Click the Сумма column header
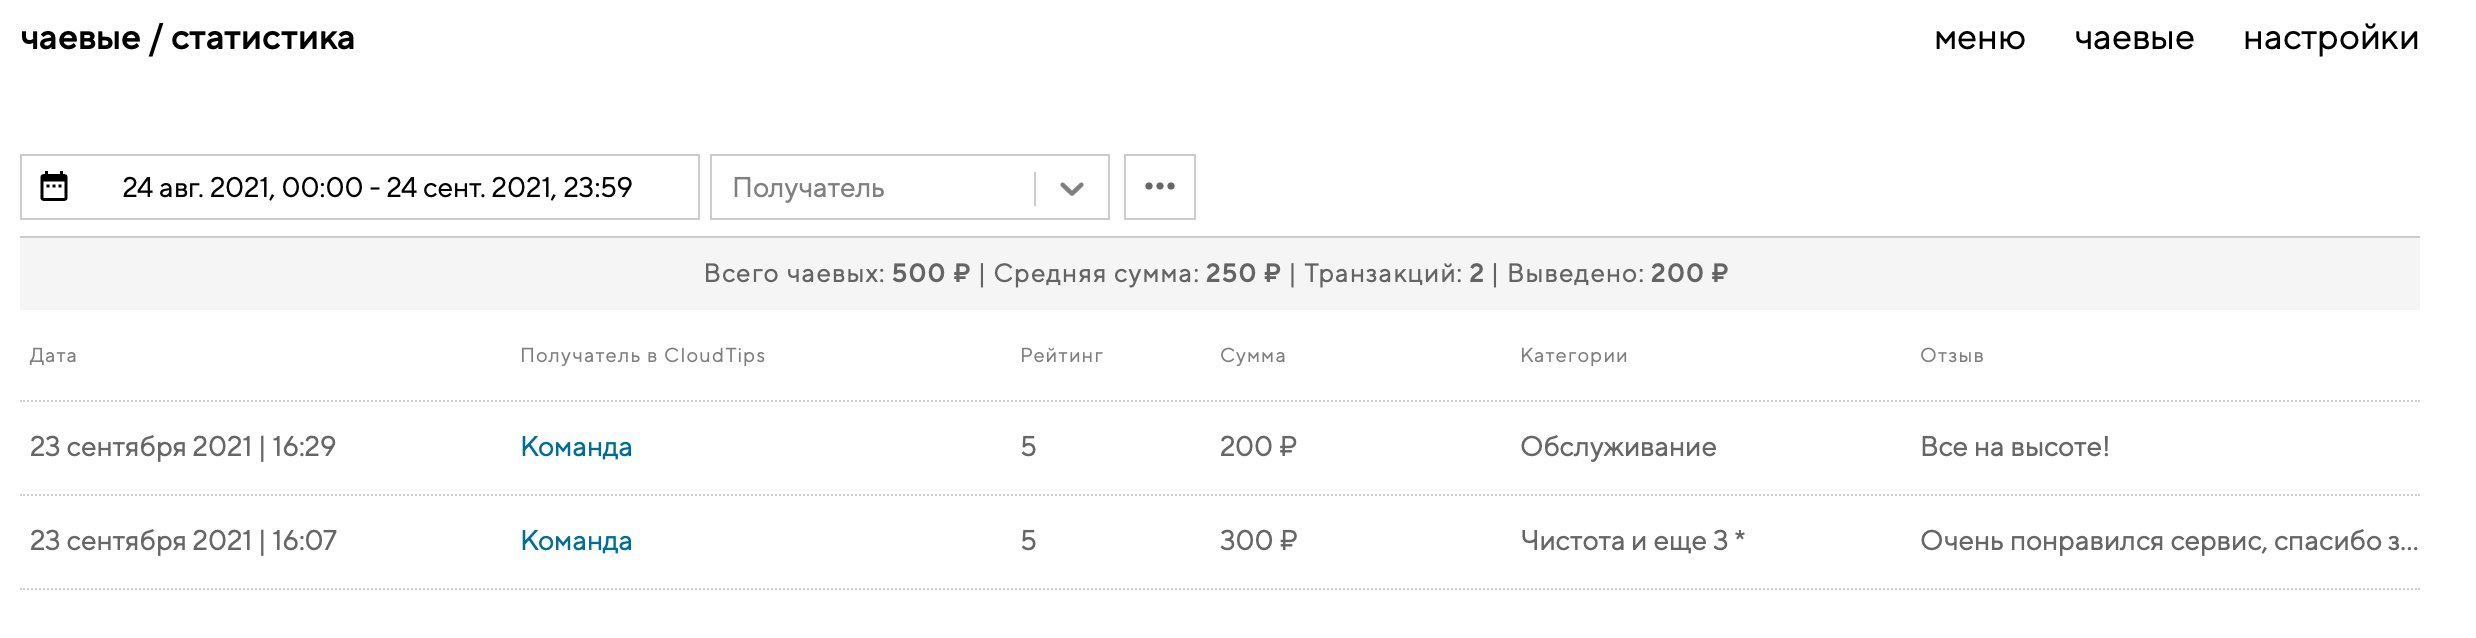This screenshot has width=2476, height=638. click(1252, 356)
